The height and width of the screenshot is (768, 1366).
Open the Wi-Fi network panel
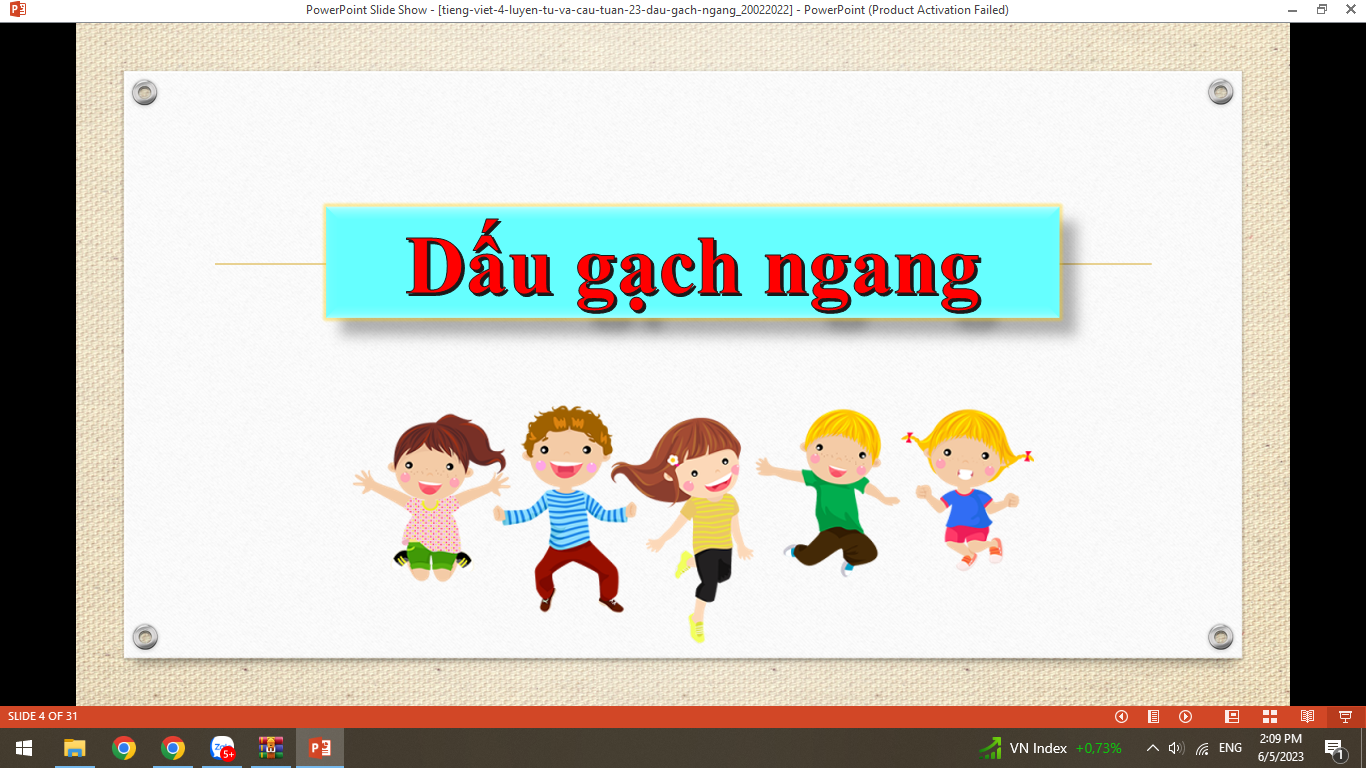[1202, 748]
